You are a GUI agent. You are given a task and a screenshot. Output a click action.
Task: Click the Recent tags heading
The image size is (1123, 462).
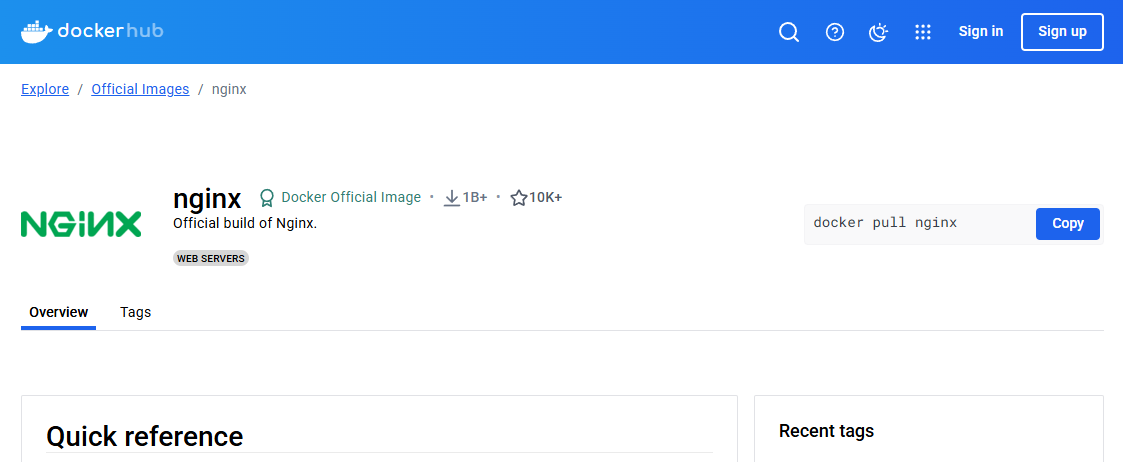(826, 431)
